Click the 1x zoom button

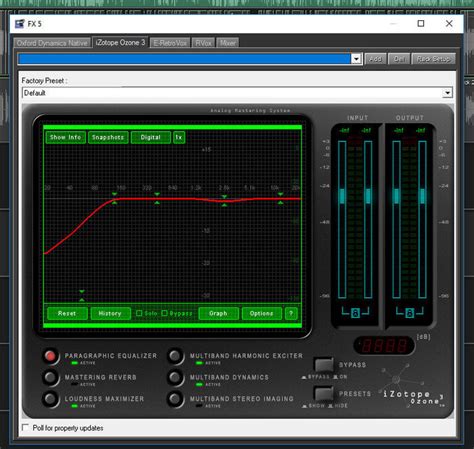[179, 137]
